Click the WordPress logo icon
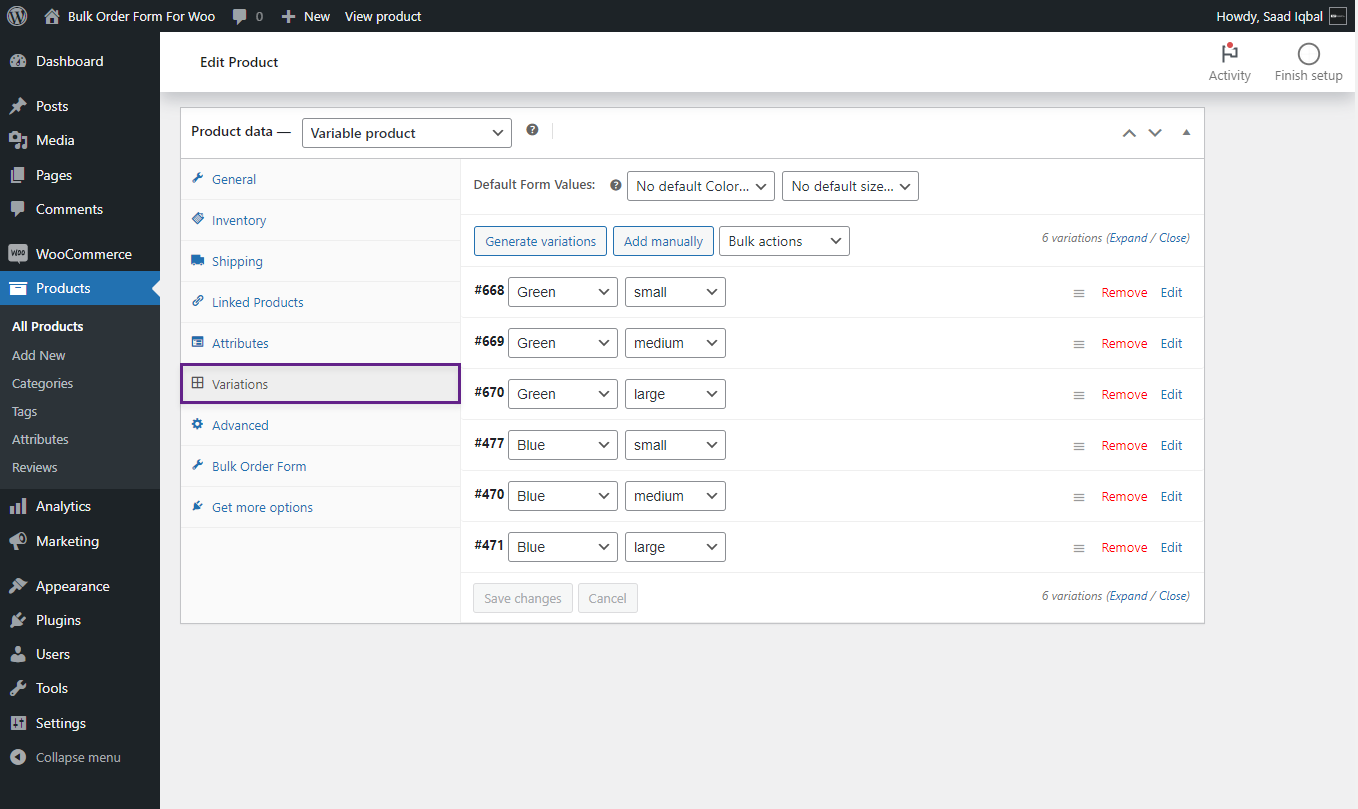The image size is (1358, 809). 17,16
